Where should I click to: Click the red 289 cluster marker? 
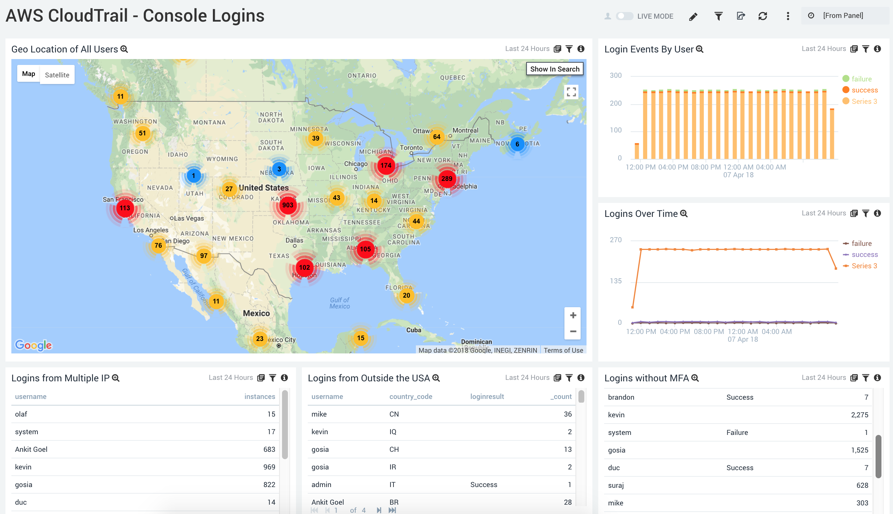pos(447,178)
